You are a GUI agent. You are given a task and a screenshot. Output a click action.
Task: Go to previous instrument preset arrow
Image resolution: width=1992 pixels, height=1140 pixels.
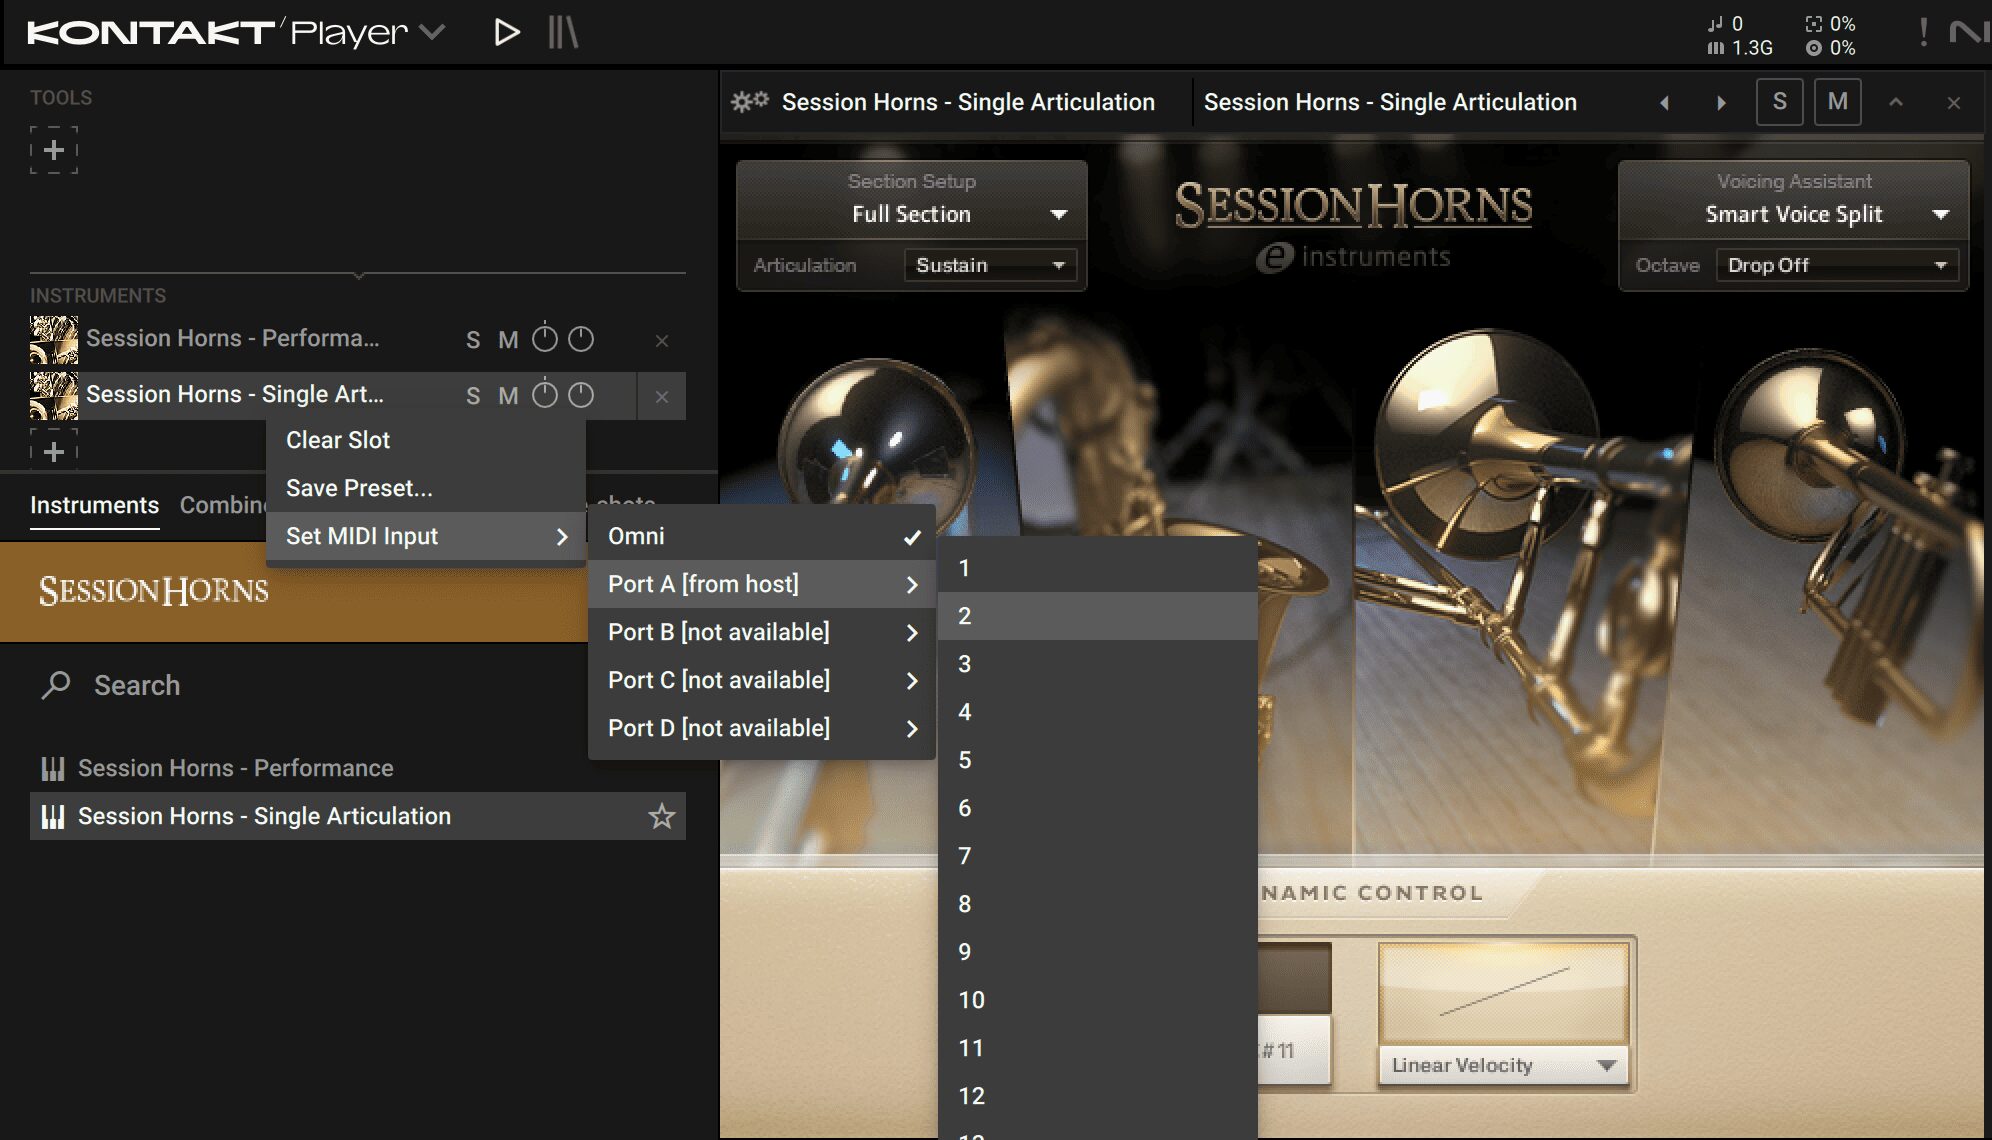point(1664,102)
